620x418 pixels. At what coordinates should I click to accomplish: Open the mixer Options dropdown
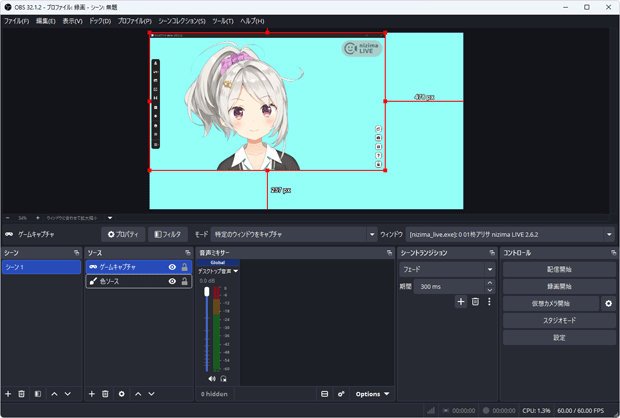(372, 394)
